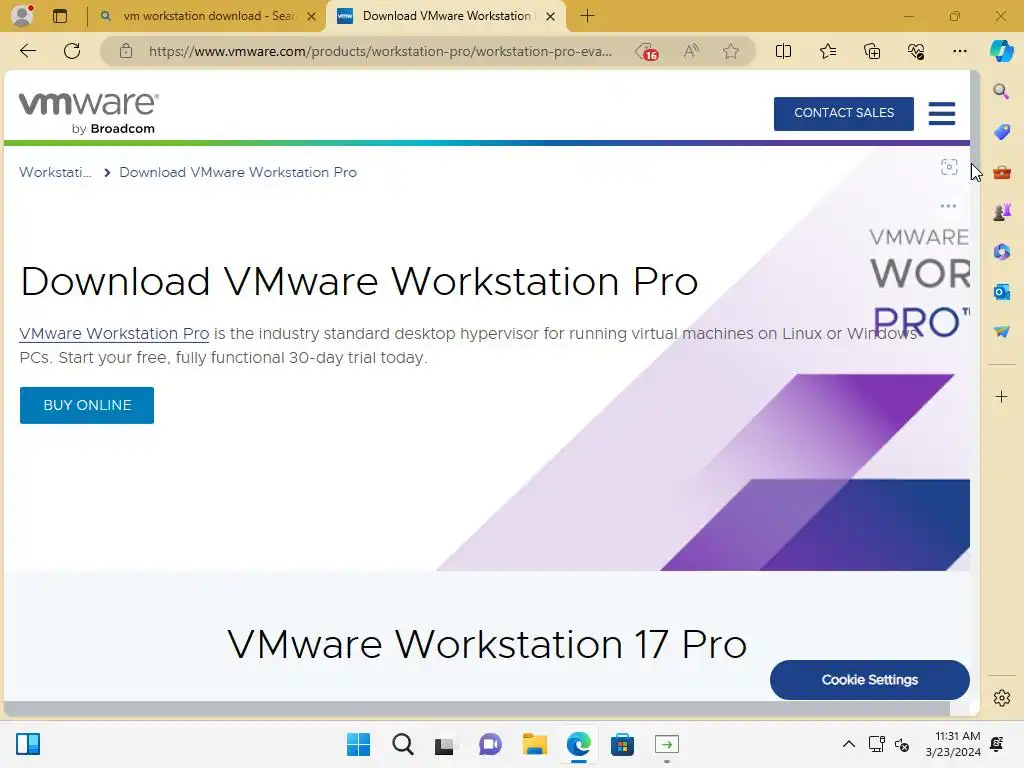Open notification center bell icon
1024x768 pixels.
point(997,743)
